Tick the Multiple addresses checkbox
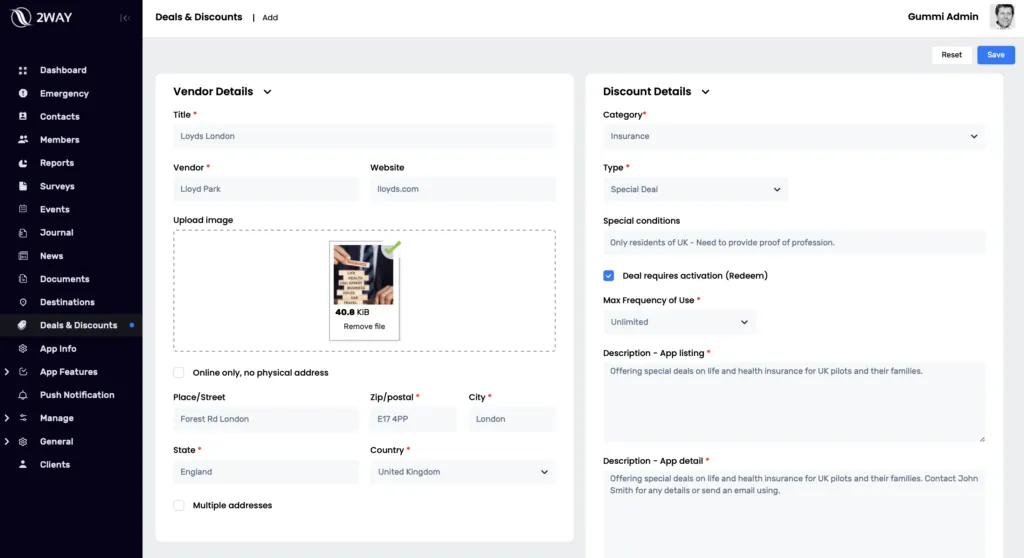The height and width of the screenshot is (558, 1024). pyautogui.click(x=179, y=505)
